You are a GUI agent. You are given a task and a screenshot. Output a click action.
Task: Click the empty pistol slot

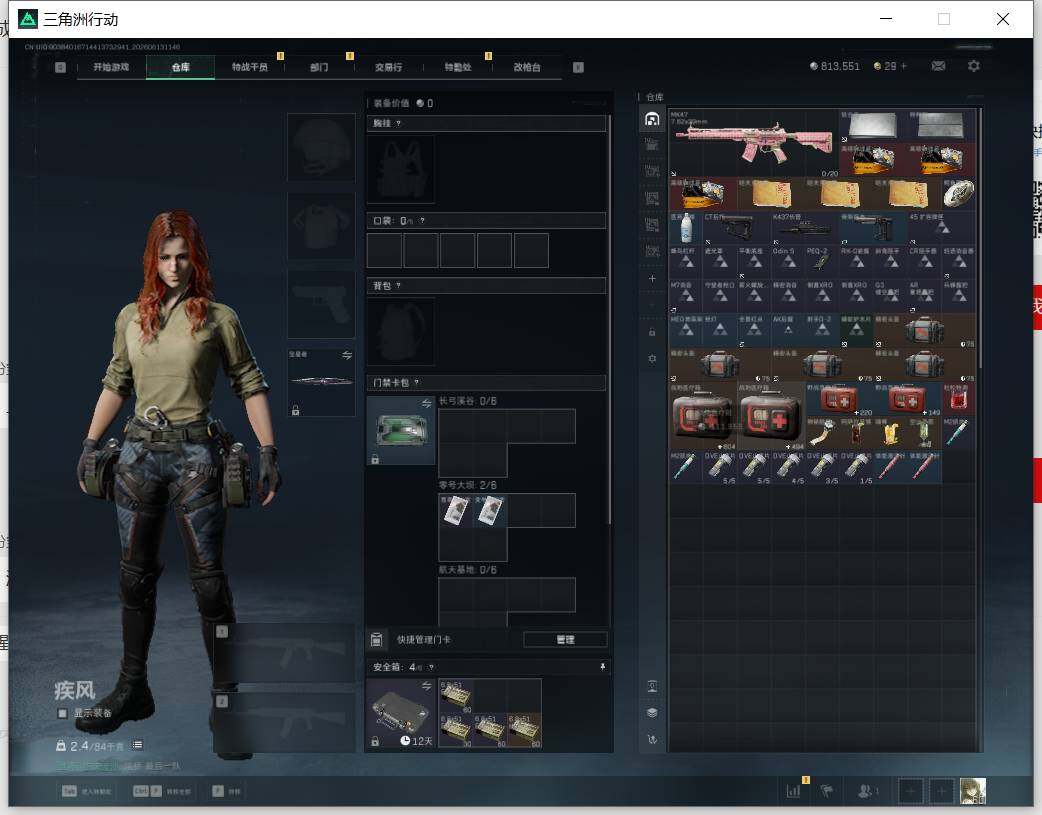click(321, 304)
